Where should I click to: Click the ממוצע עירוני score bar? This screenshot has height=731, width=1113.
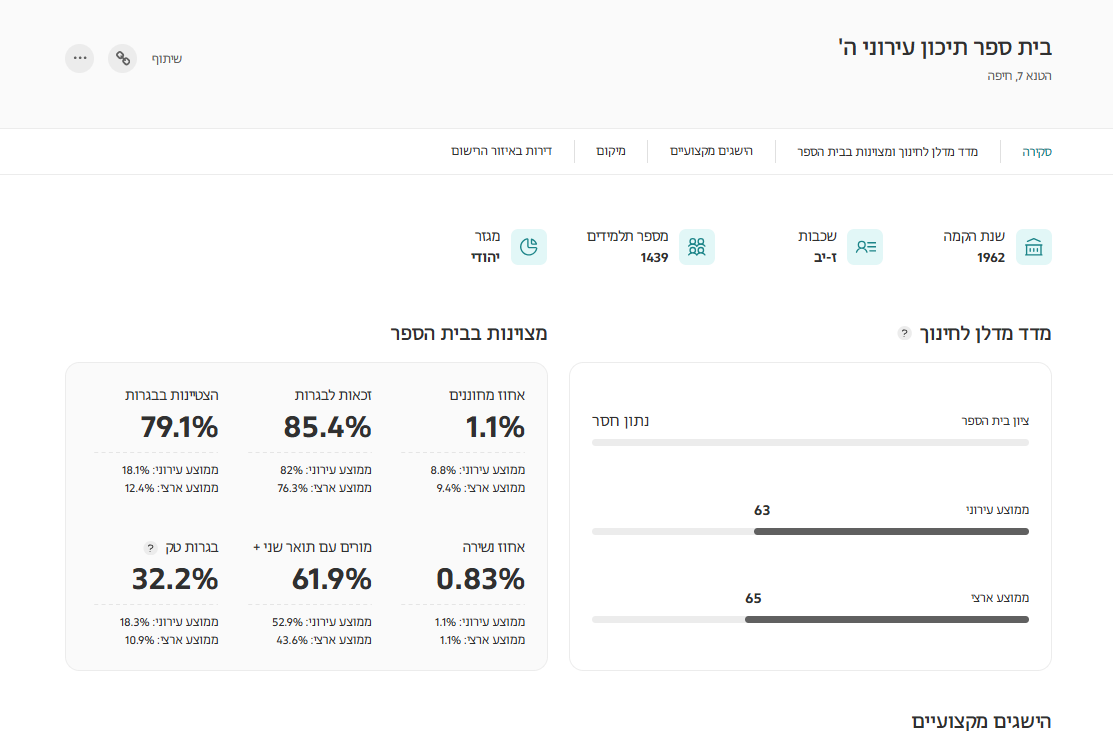pyautogui.click(x=810, y=531)
